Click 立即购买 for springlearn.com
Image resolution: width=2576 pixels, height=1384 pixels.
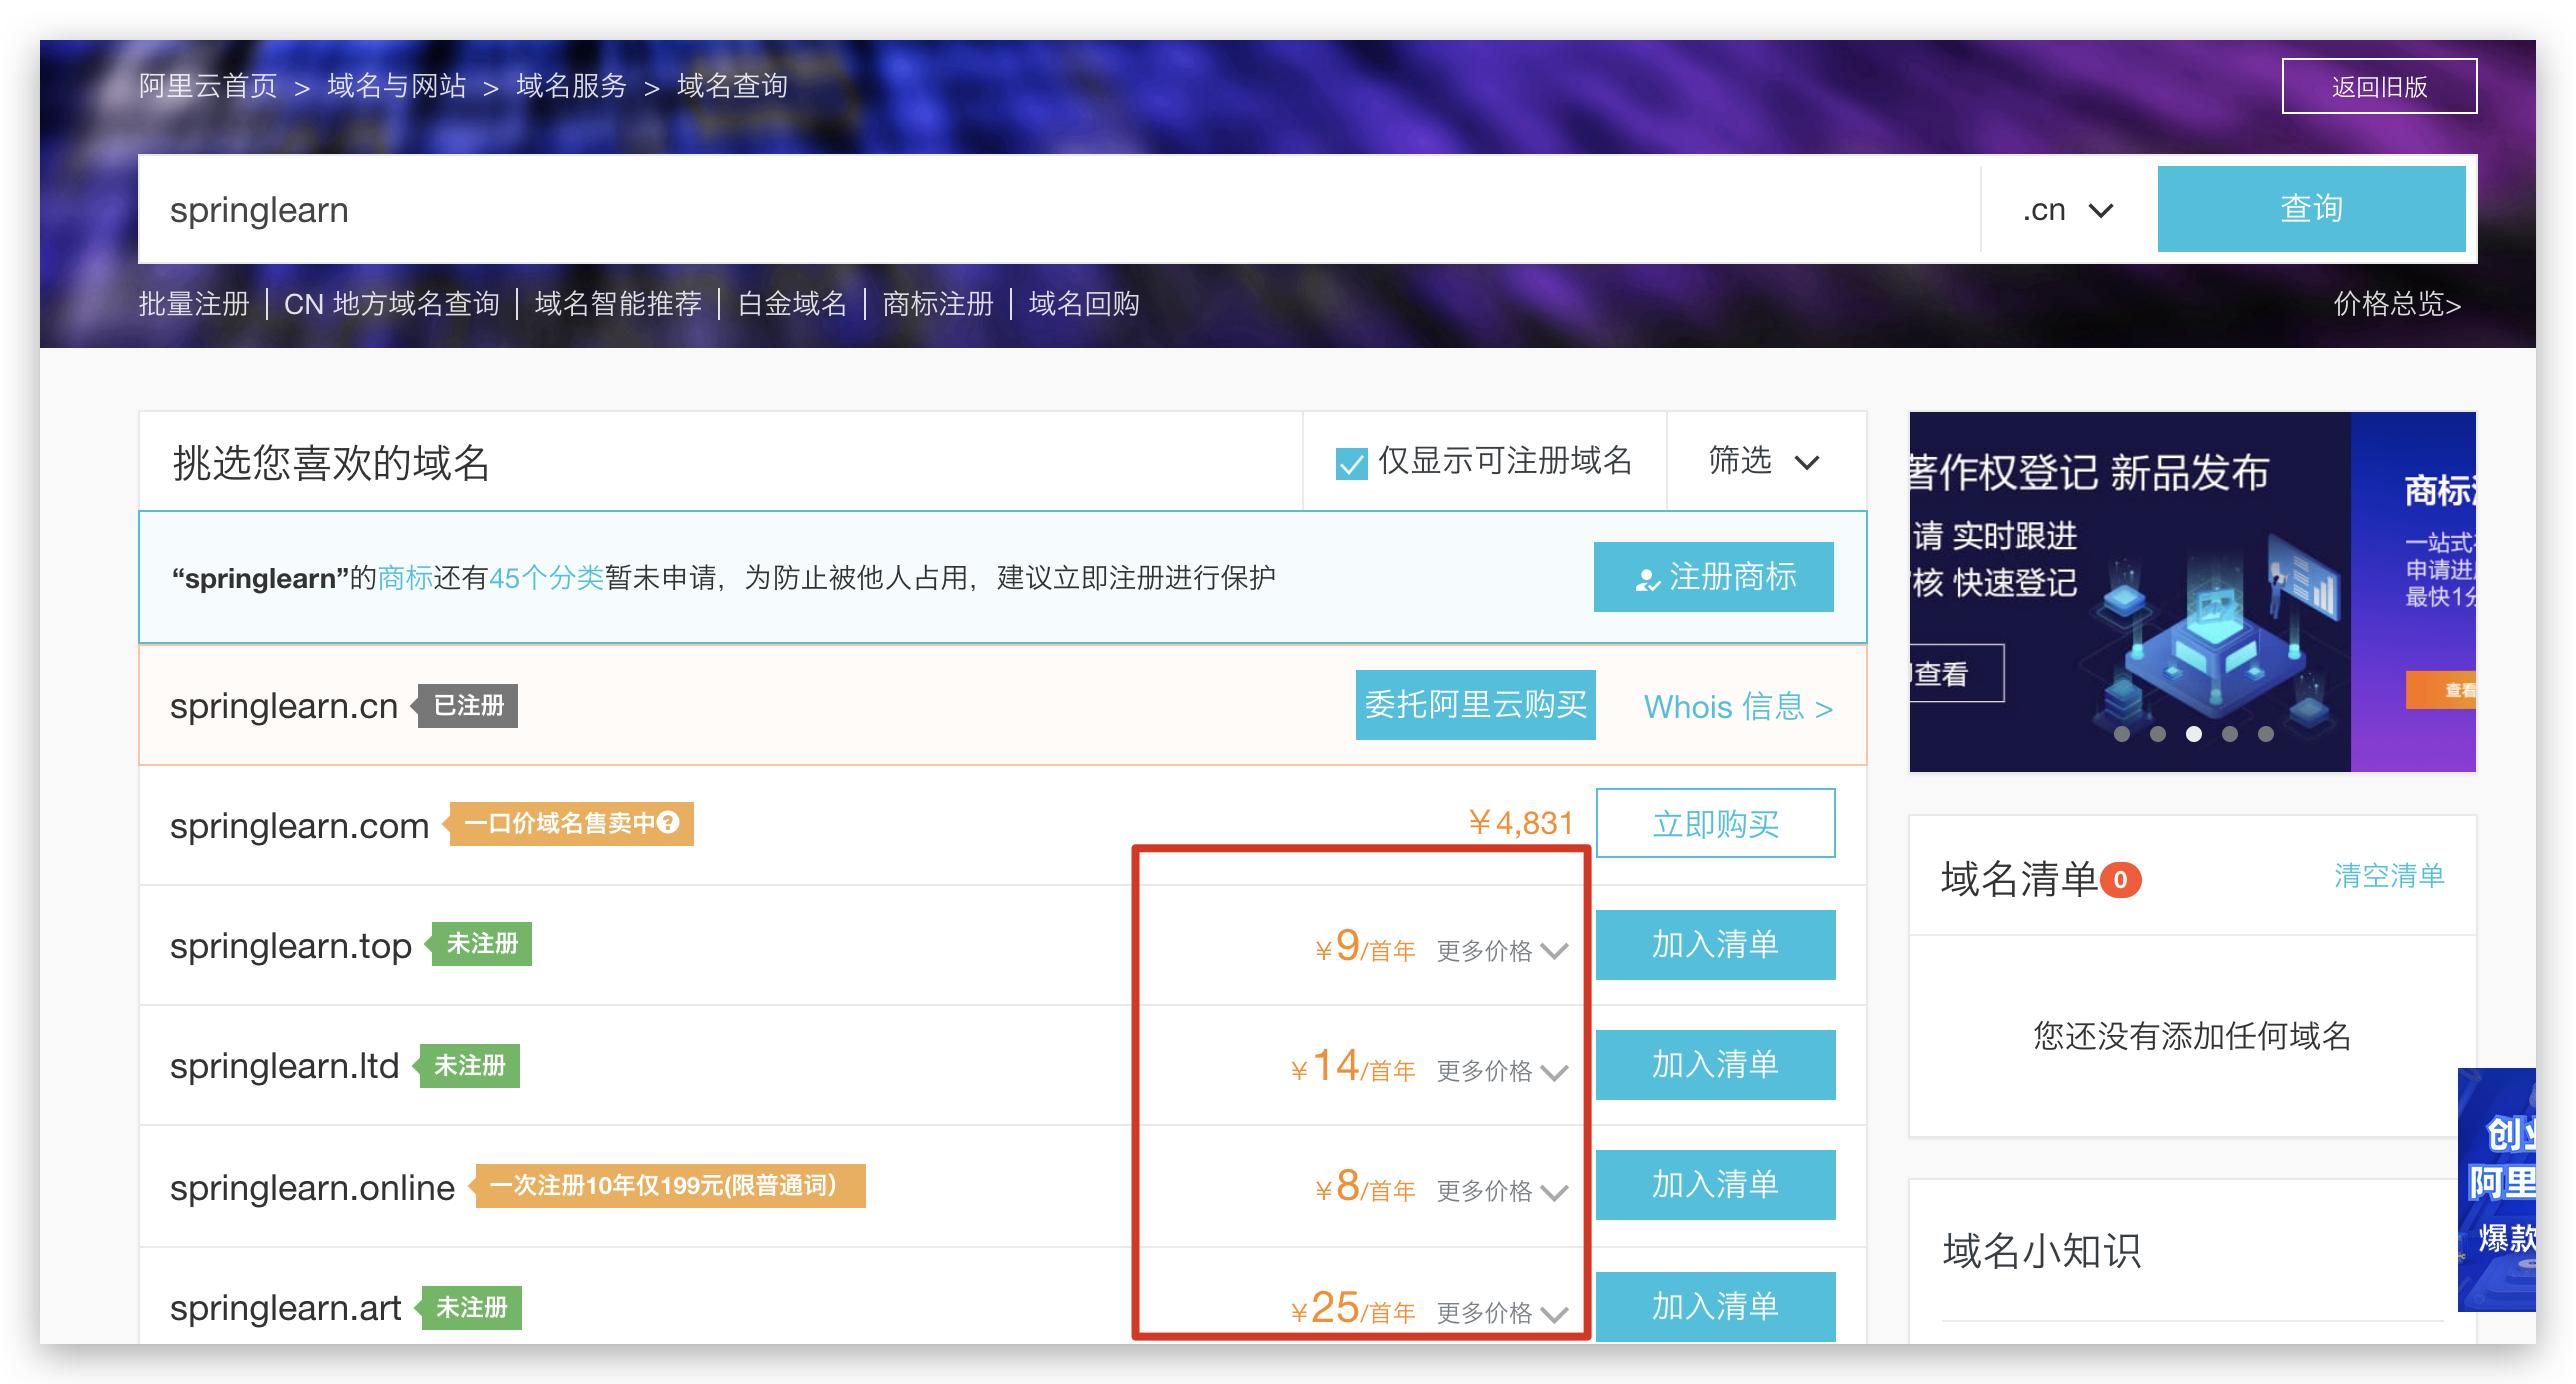point(1715,824)
